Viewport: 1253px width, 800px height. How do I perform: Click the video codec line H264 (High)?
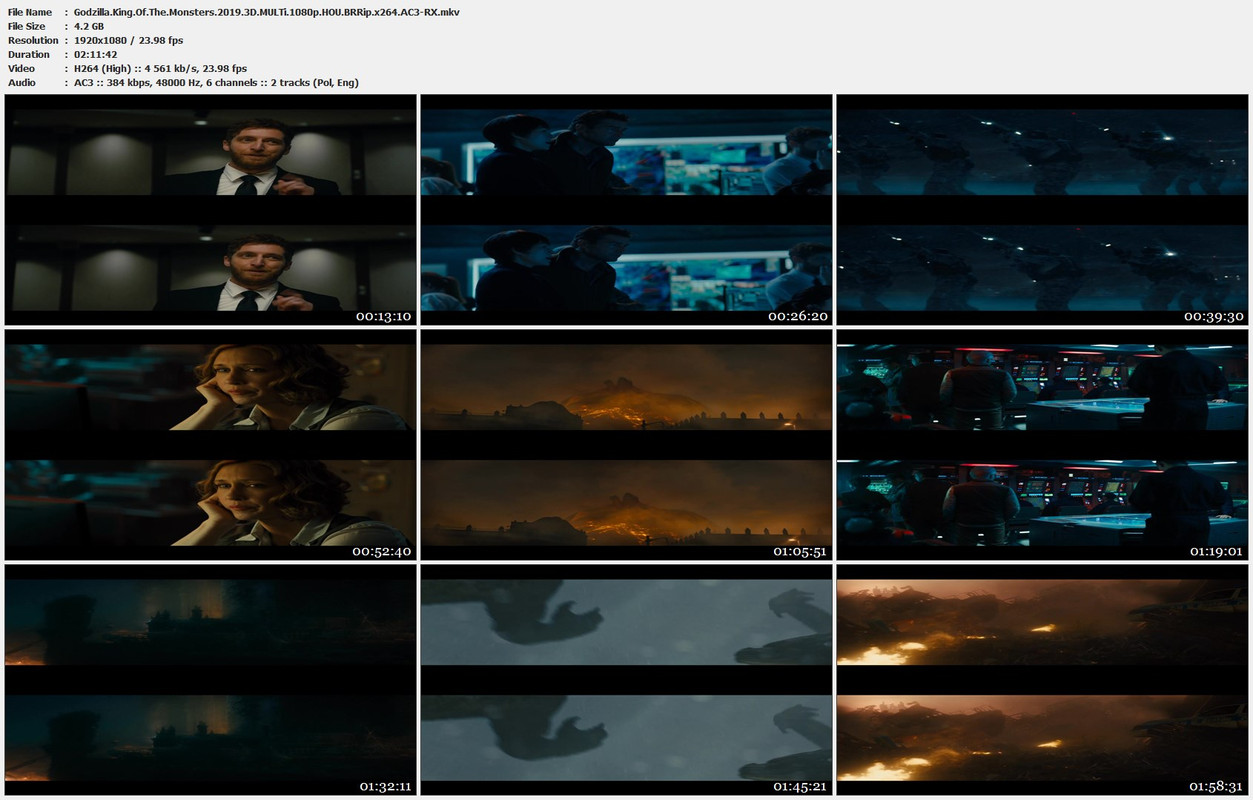pos(161,68)
